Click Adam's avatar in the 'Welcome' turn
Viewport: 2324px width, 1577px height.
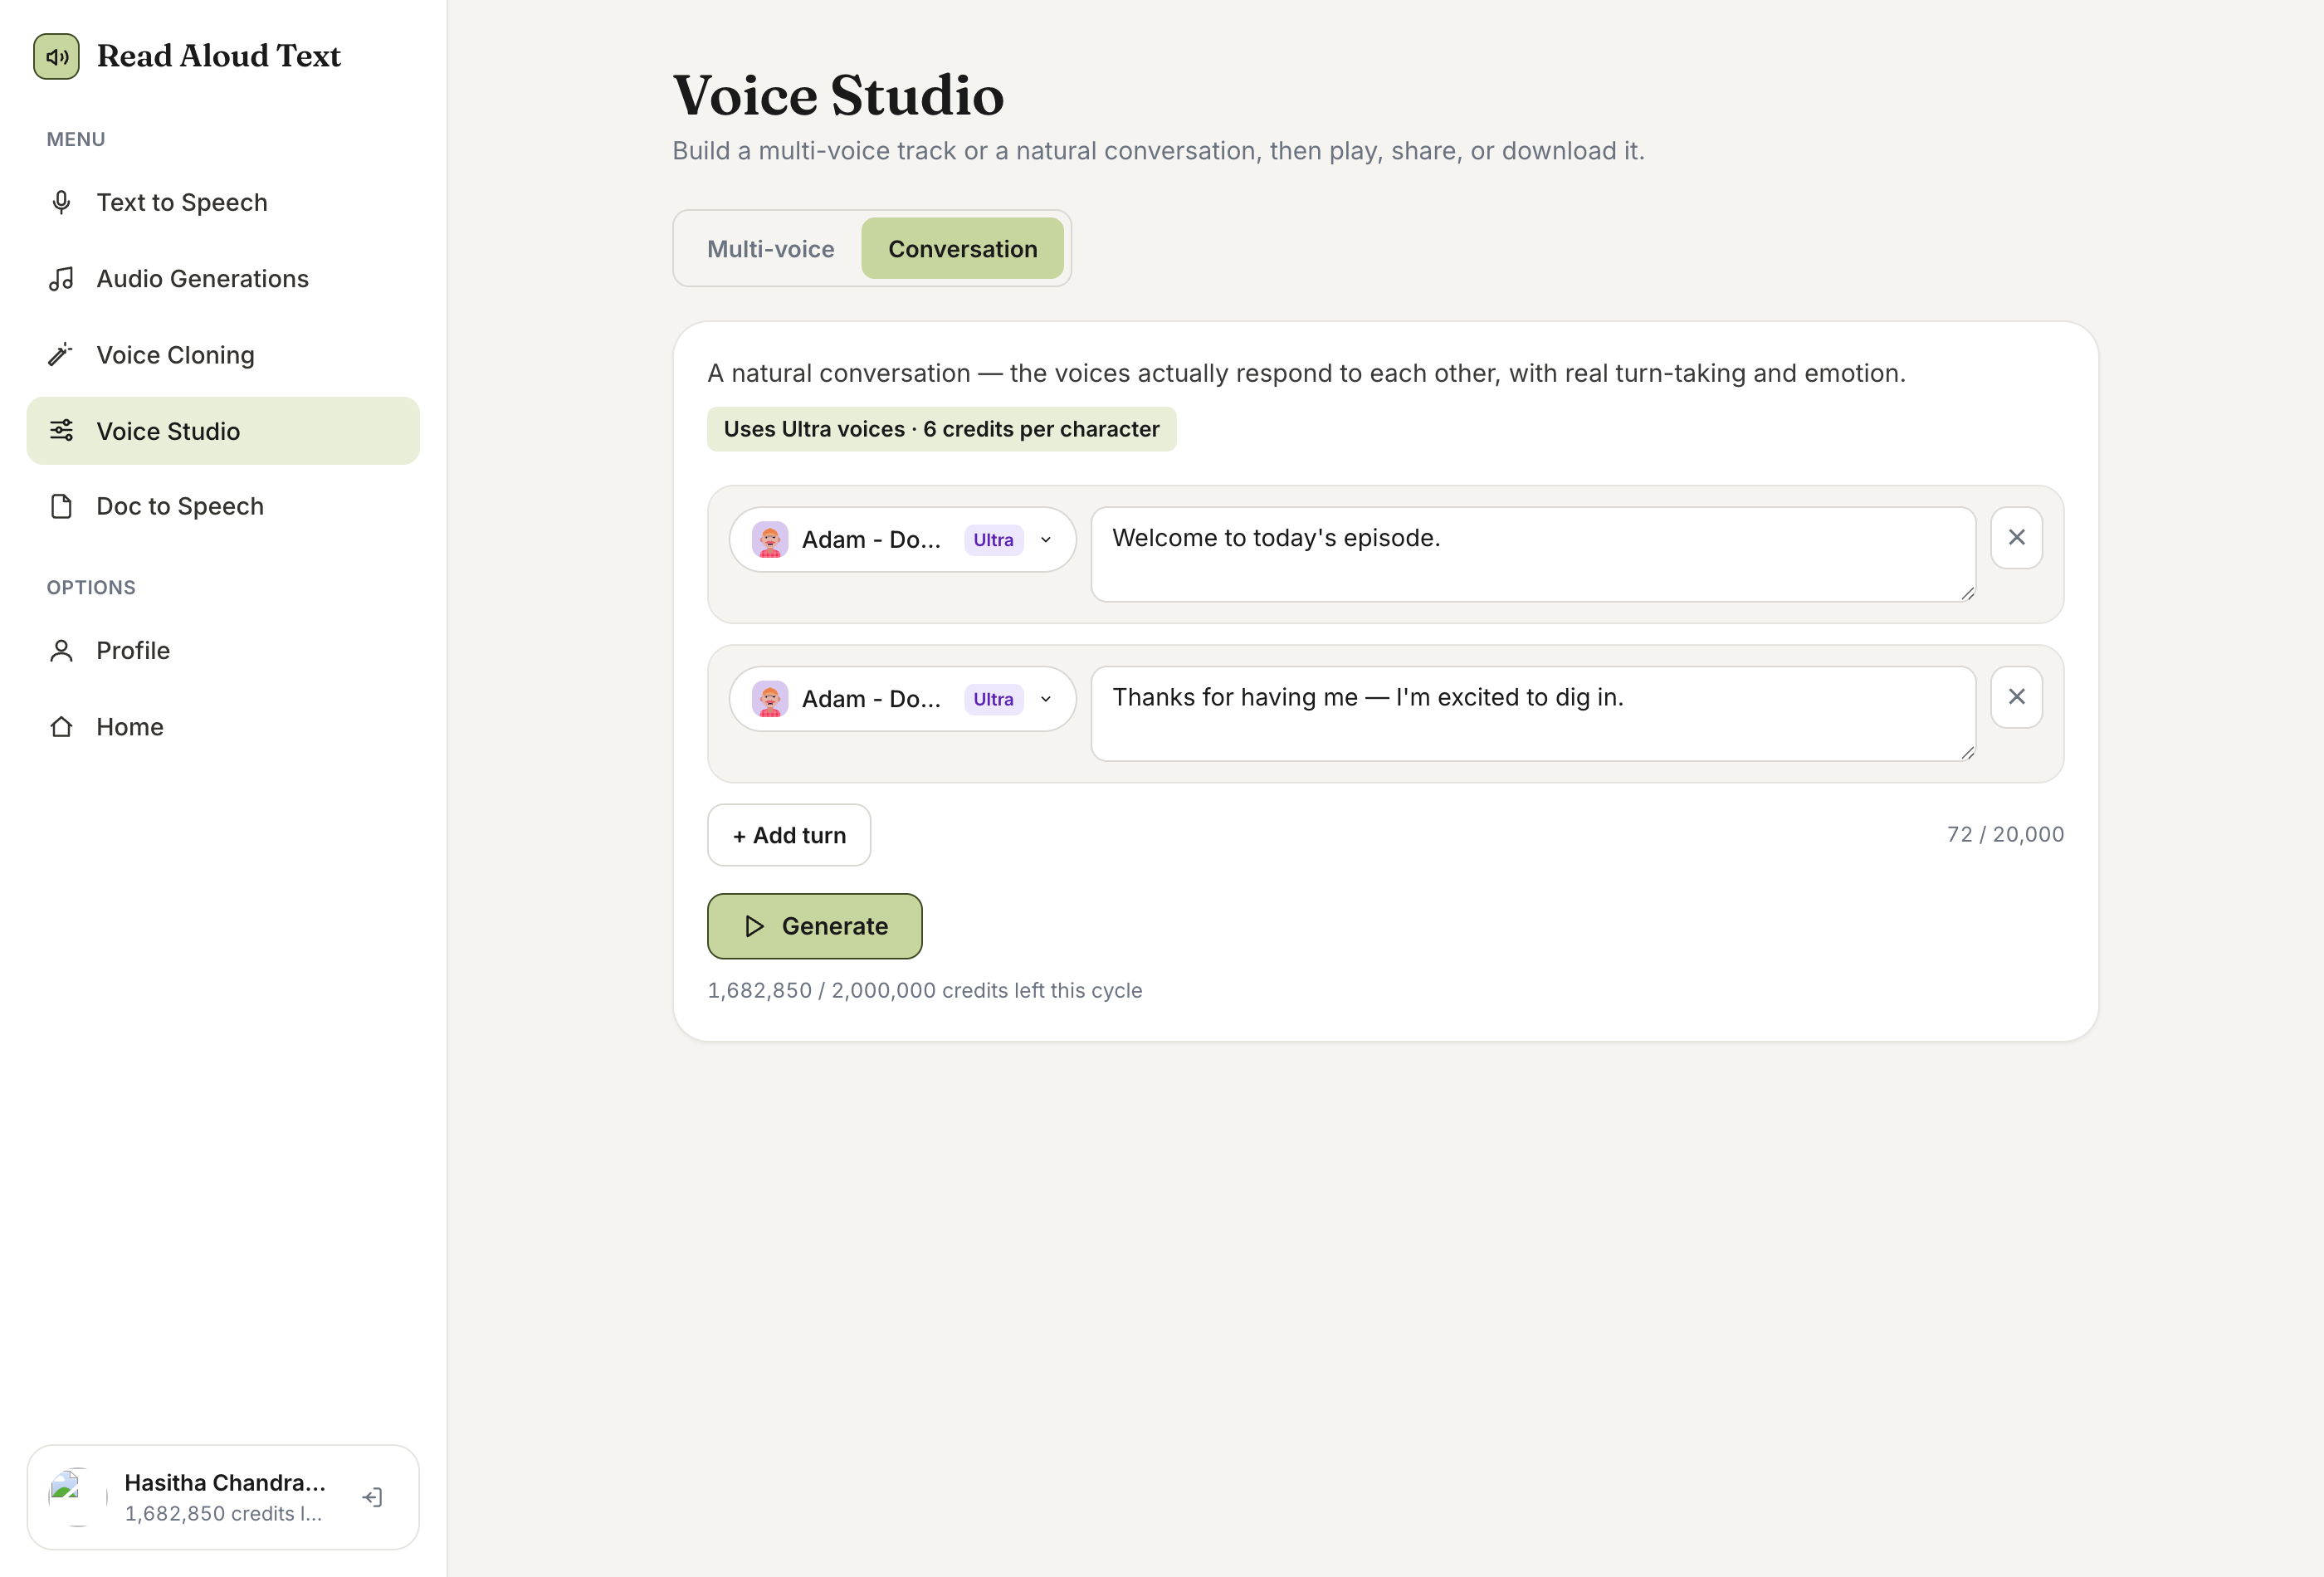point(770,540)
